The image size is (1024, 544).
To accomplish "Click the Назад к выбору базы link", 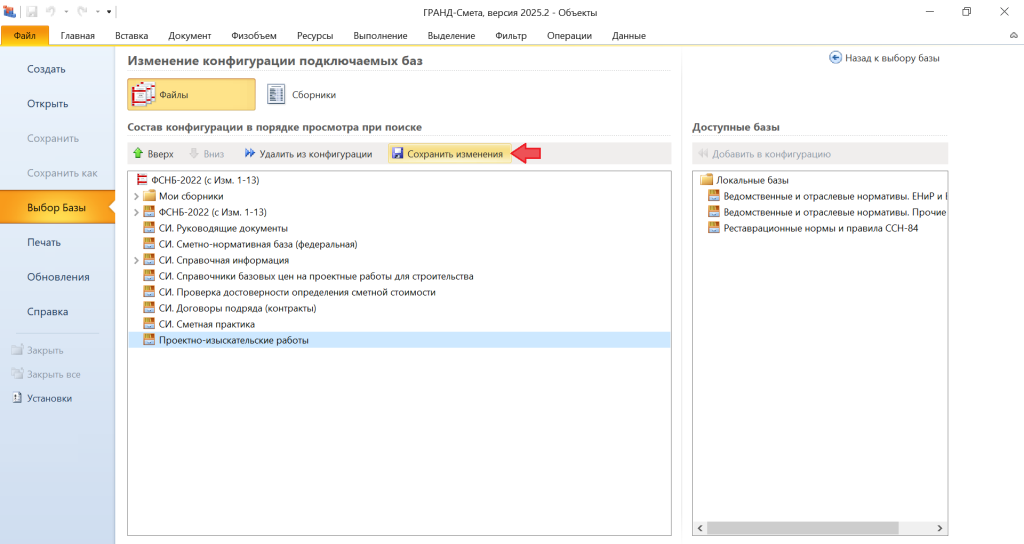I will click(884, 58).
